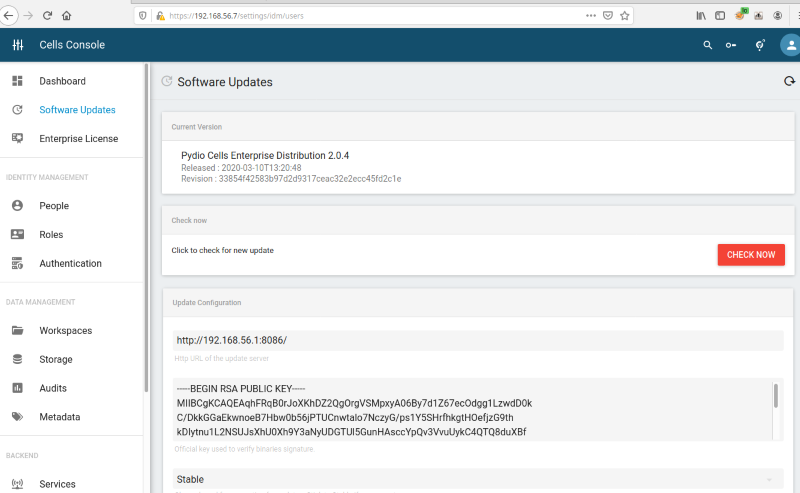This screenshot has width=800, height=493.
Task: Open Firefox account icon
Action: [x=778, y=16]
